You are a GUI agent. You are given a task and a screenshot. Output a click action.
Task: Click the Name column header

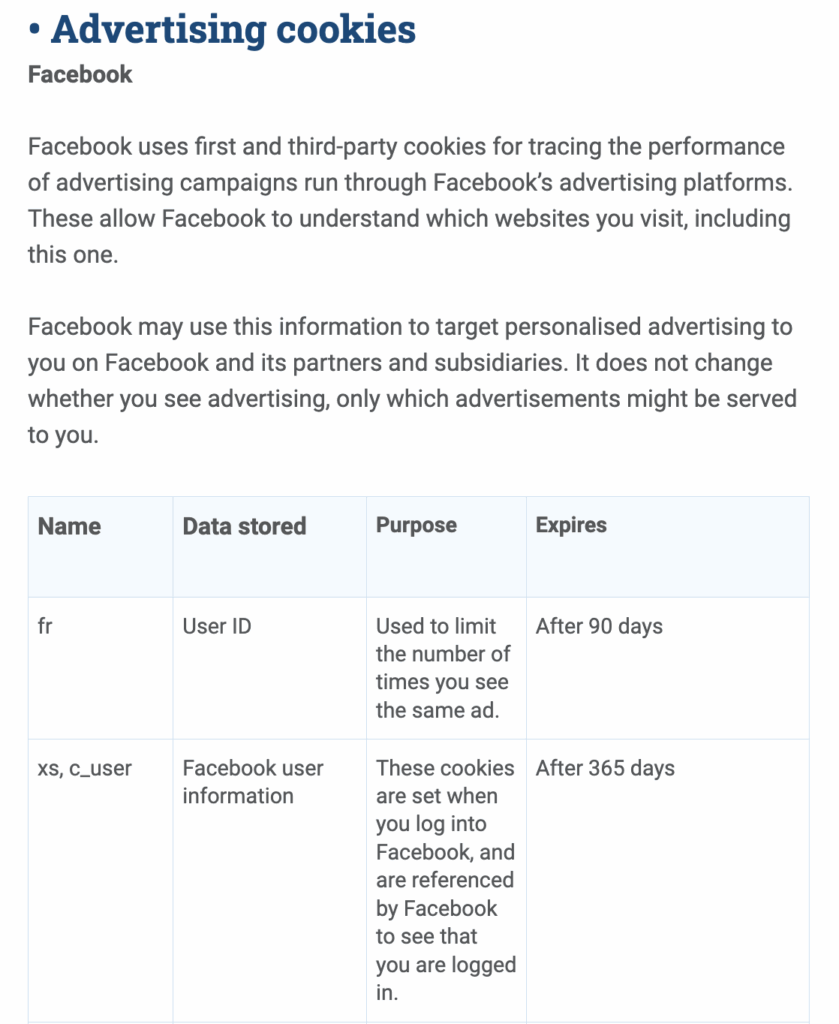69,526
